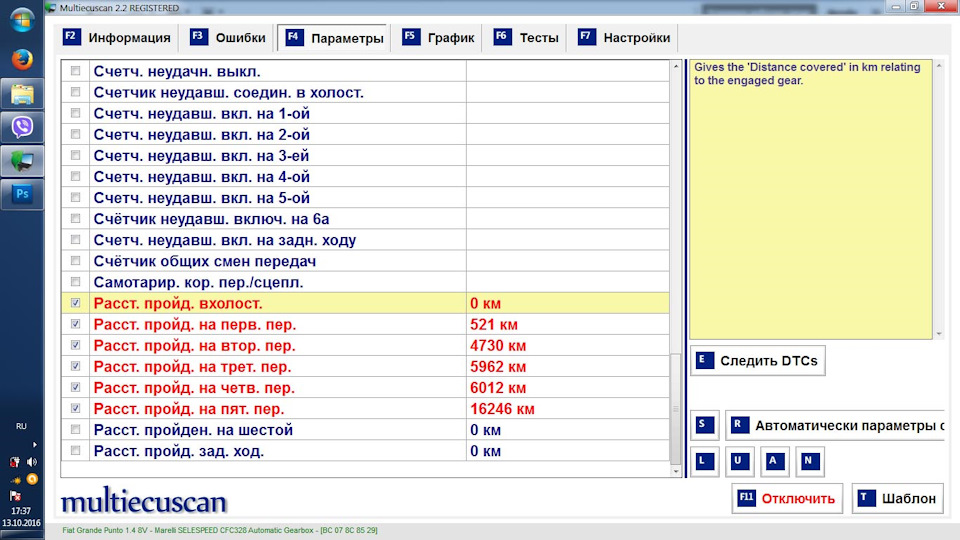Go to the Тесты tab
960x540 pixels.
527,38
